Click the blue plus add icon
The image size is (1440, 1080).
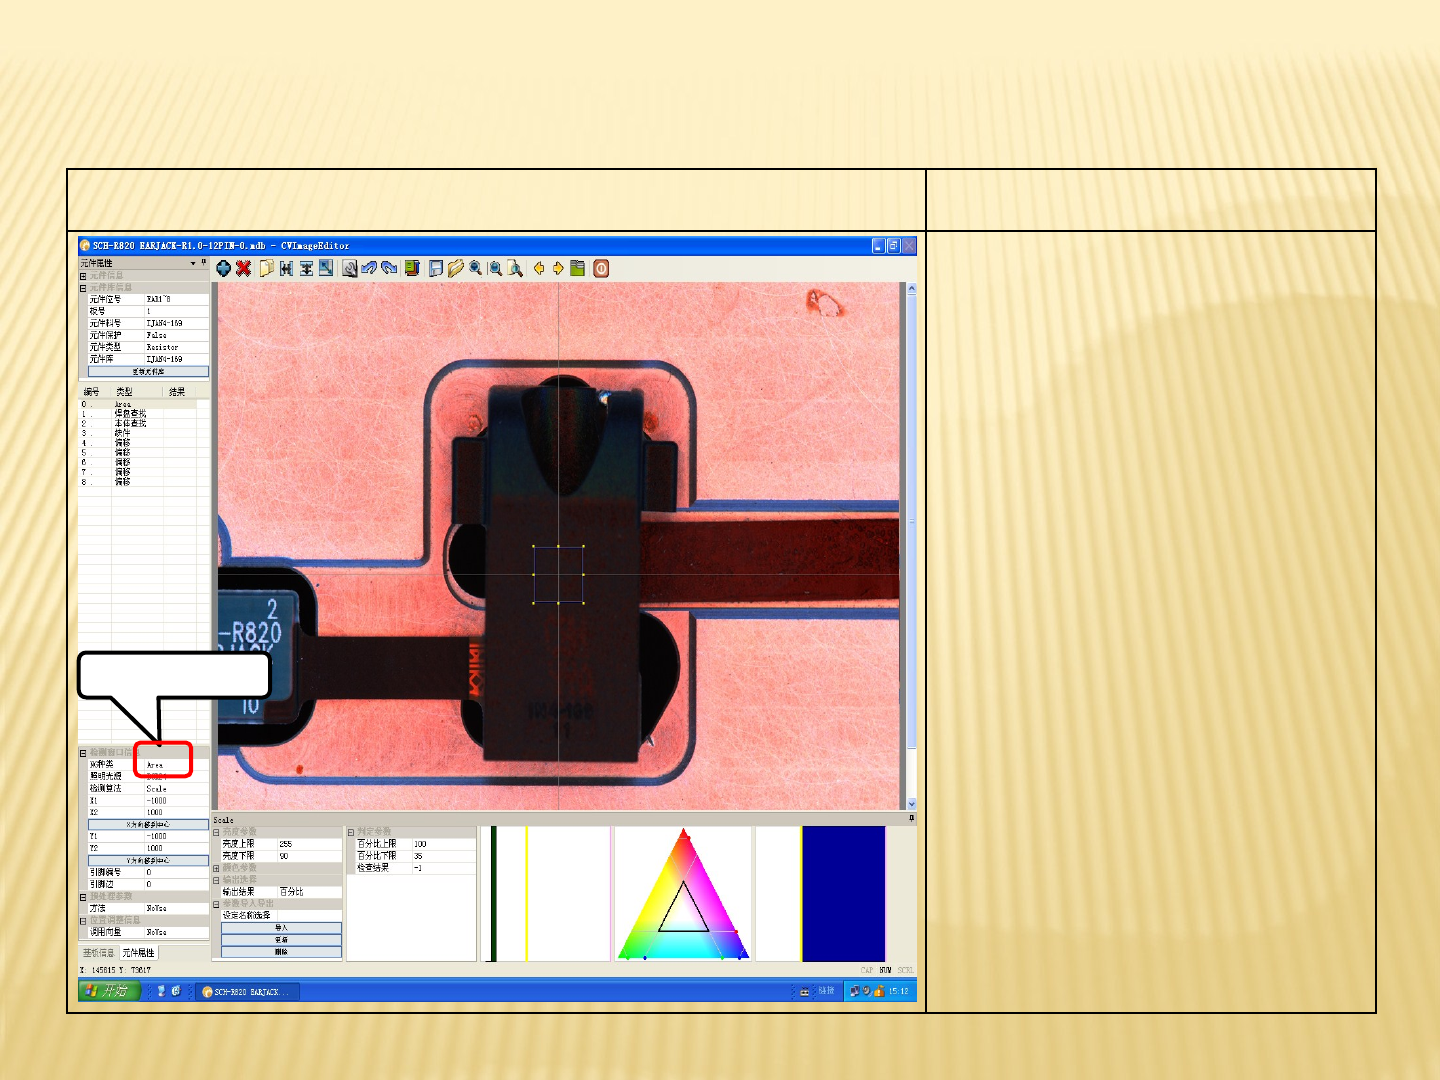click(224, 268)
